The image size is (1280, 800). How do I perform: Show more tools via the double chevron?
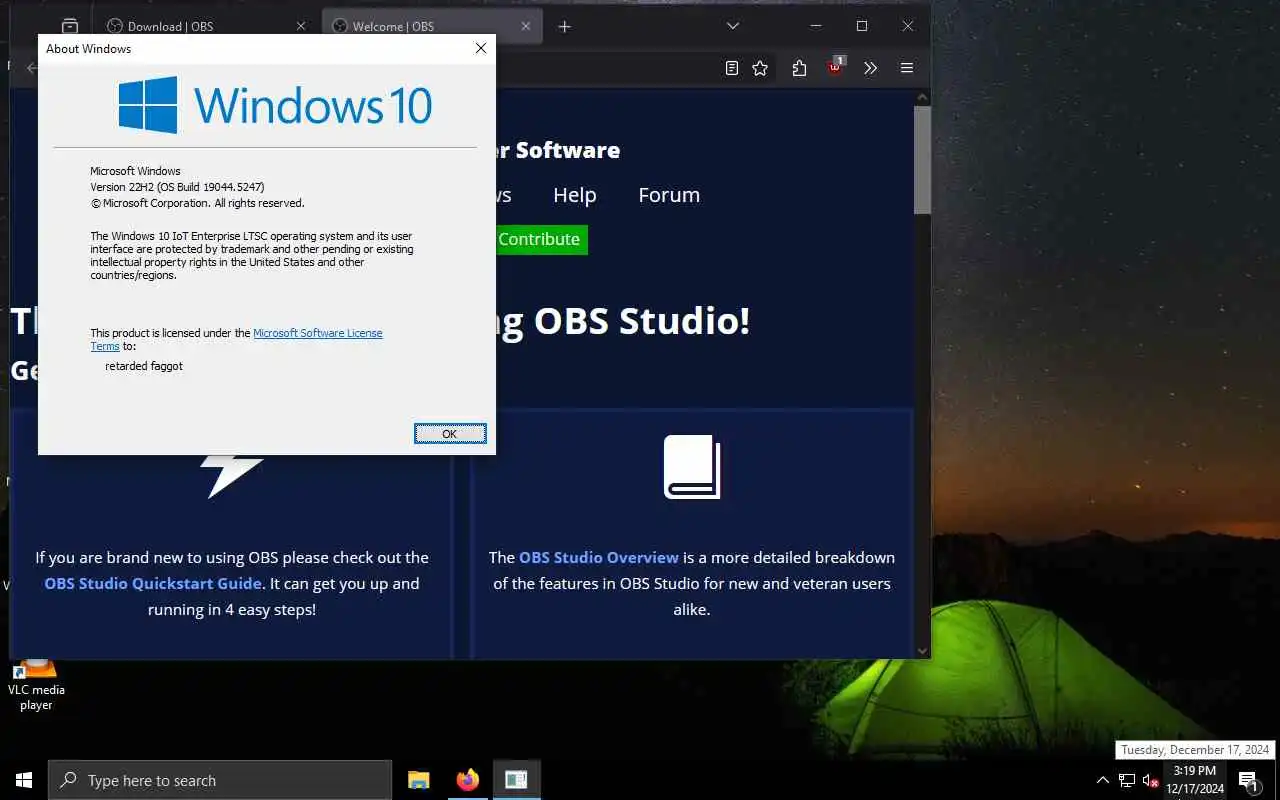(870, 68)
